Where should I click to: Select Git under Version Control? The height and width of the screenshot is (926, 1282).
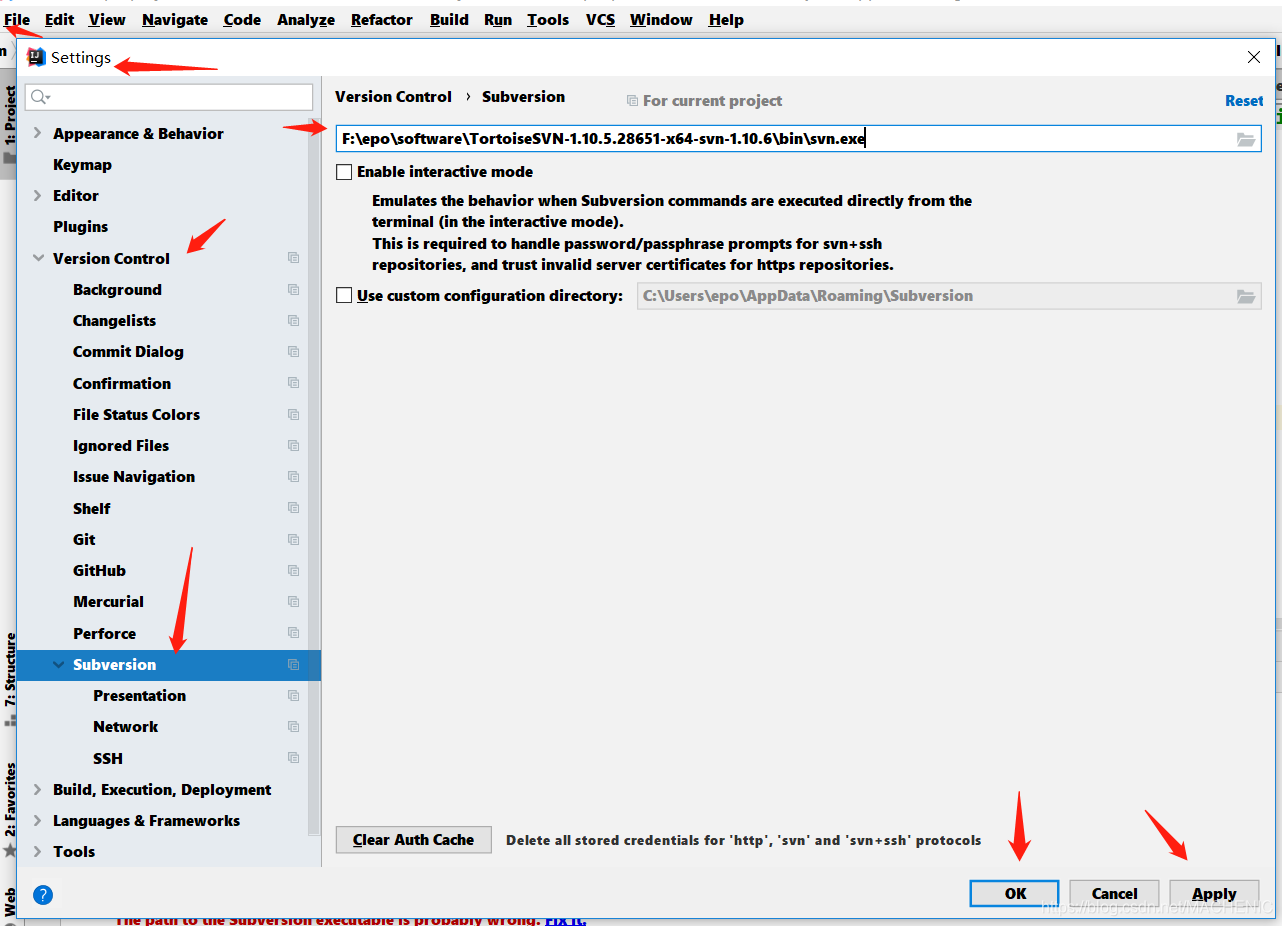pos(84,540)
